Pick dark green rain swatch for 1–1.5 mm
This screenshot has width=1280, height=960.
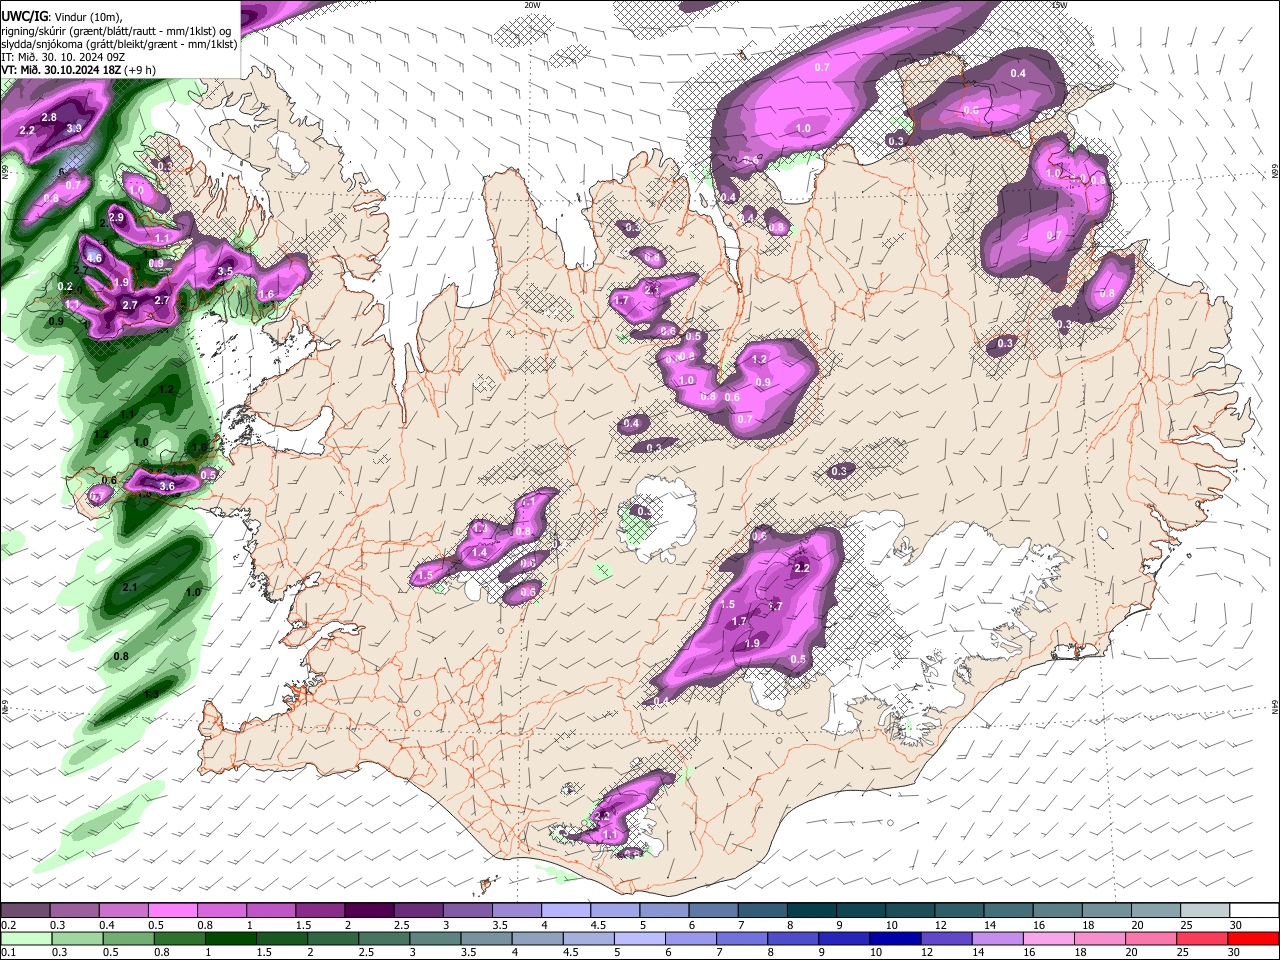pos(230,938)
